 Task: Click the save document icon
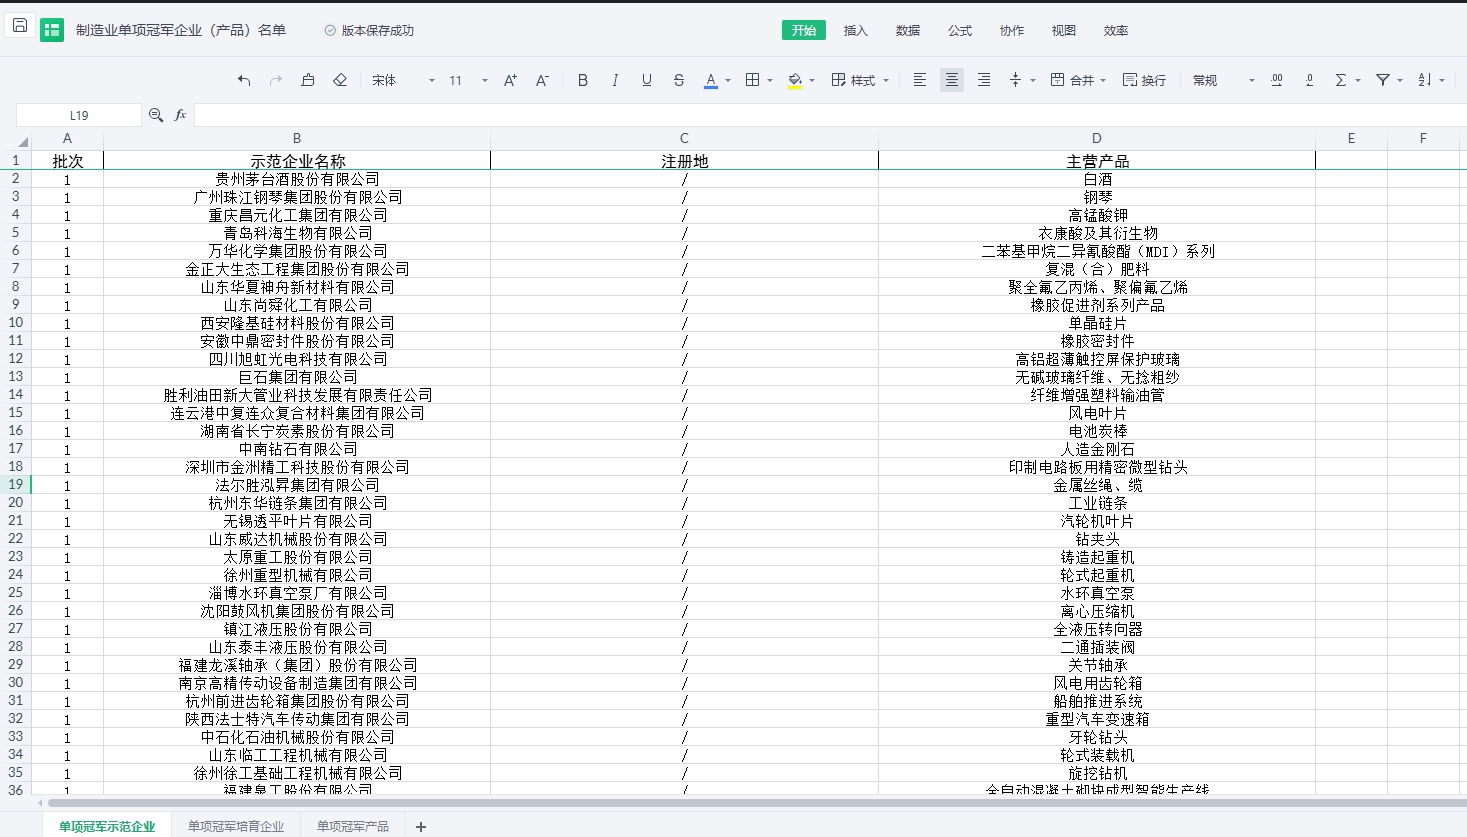[20, 26]
